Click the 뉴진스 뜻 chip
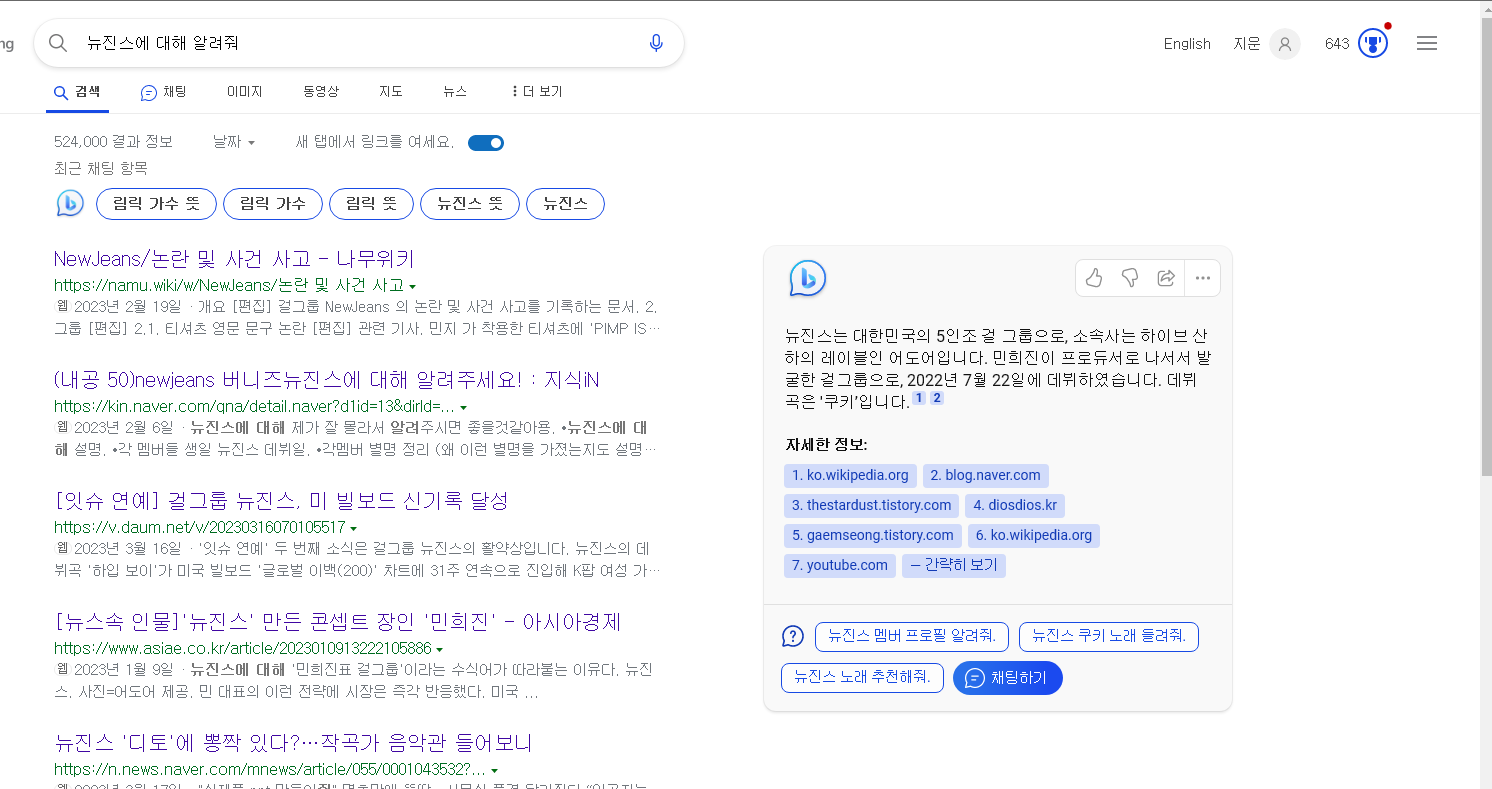 tap(470, 204)
